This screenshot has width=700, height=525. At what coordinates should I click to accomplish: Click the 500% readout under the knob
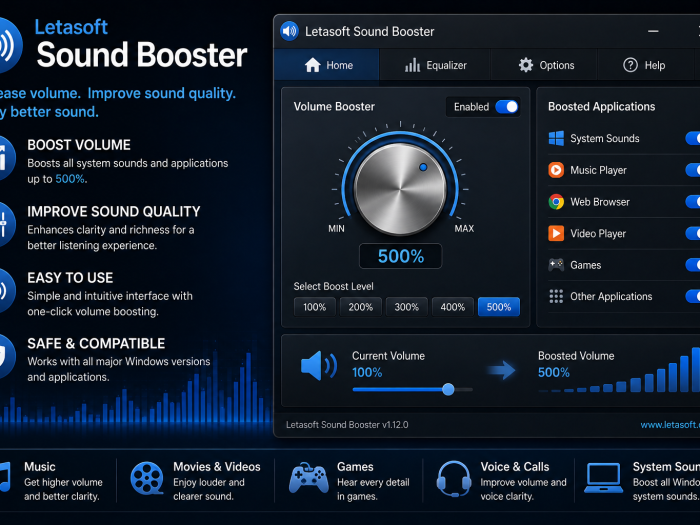click(400, 256)
